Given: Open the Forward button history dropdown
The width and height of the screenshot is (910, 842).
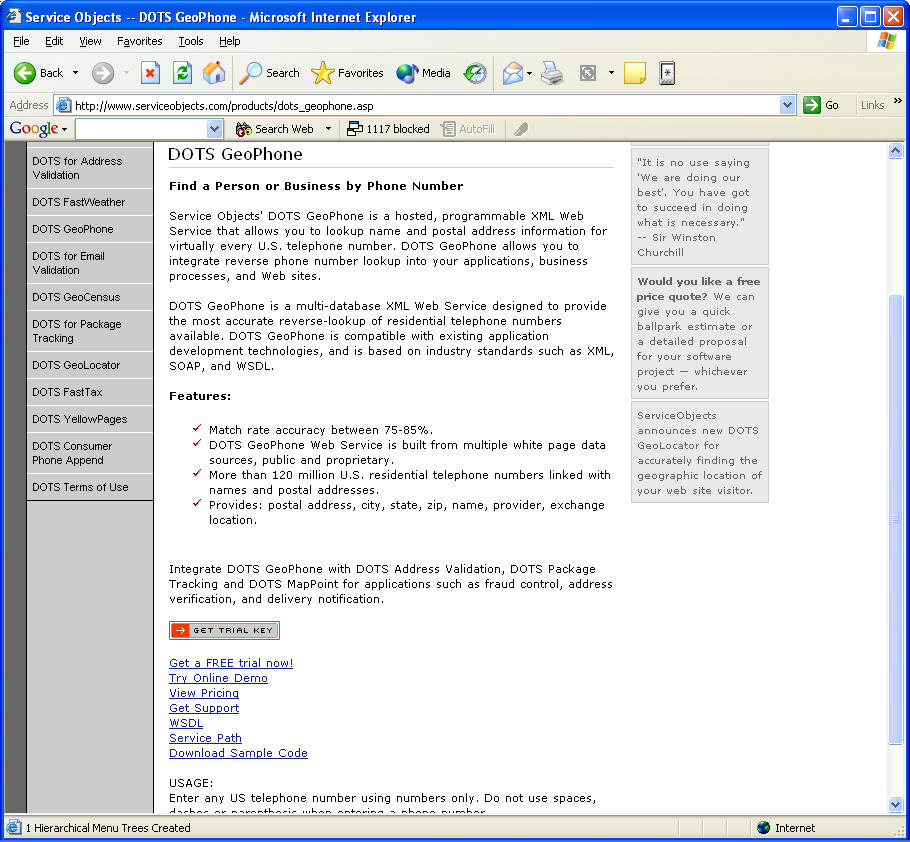Looking at the screenshot, I should [127, 73].
